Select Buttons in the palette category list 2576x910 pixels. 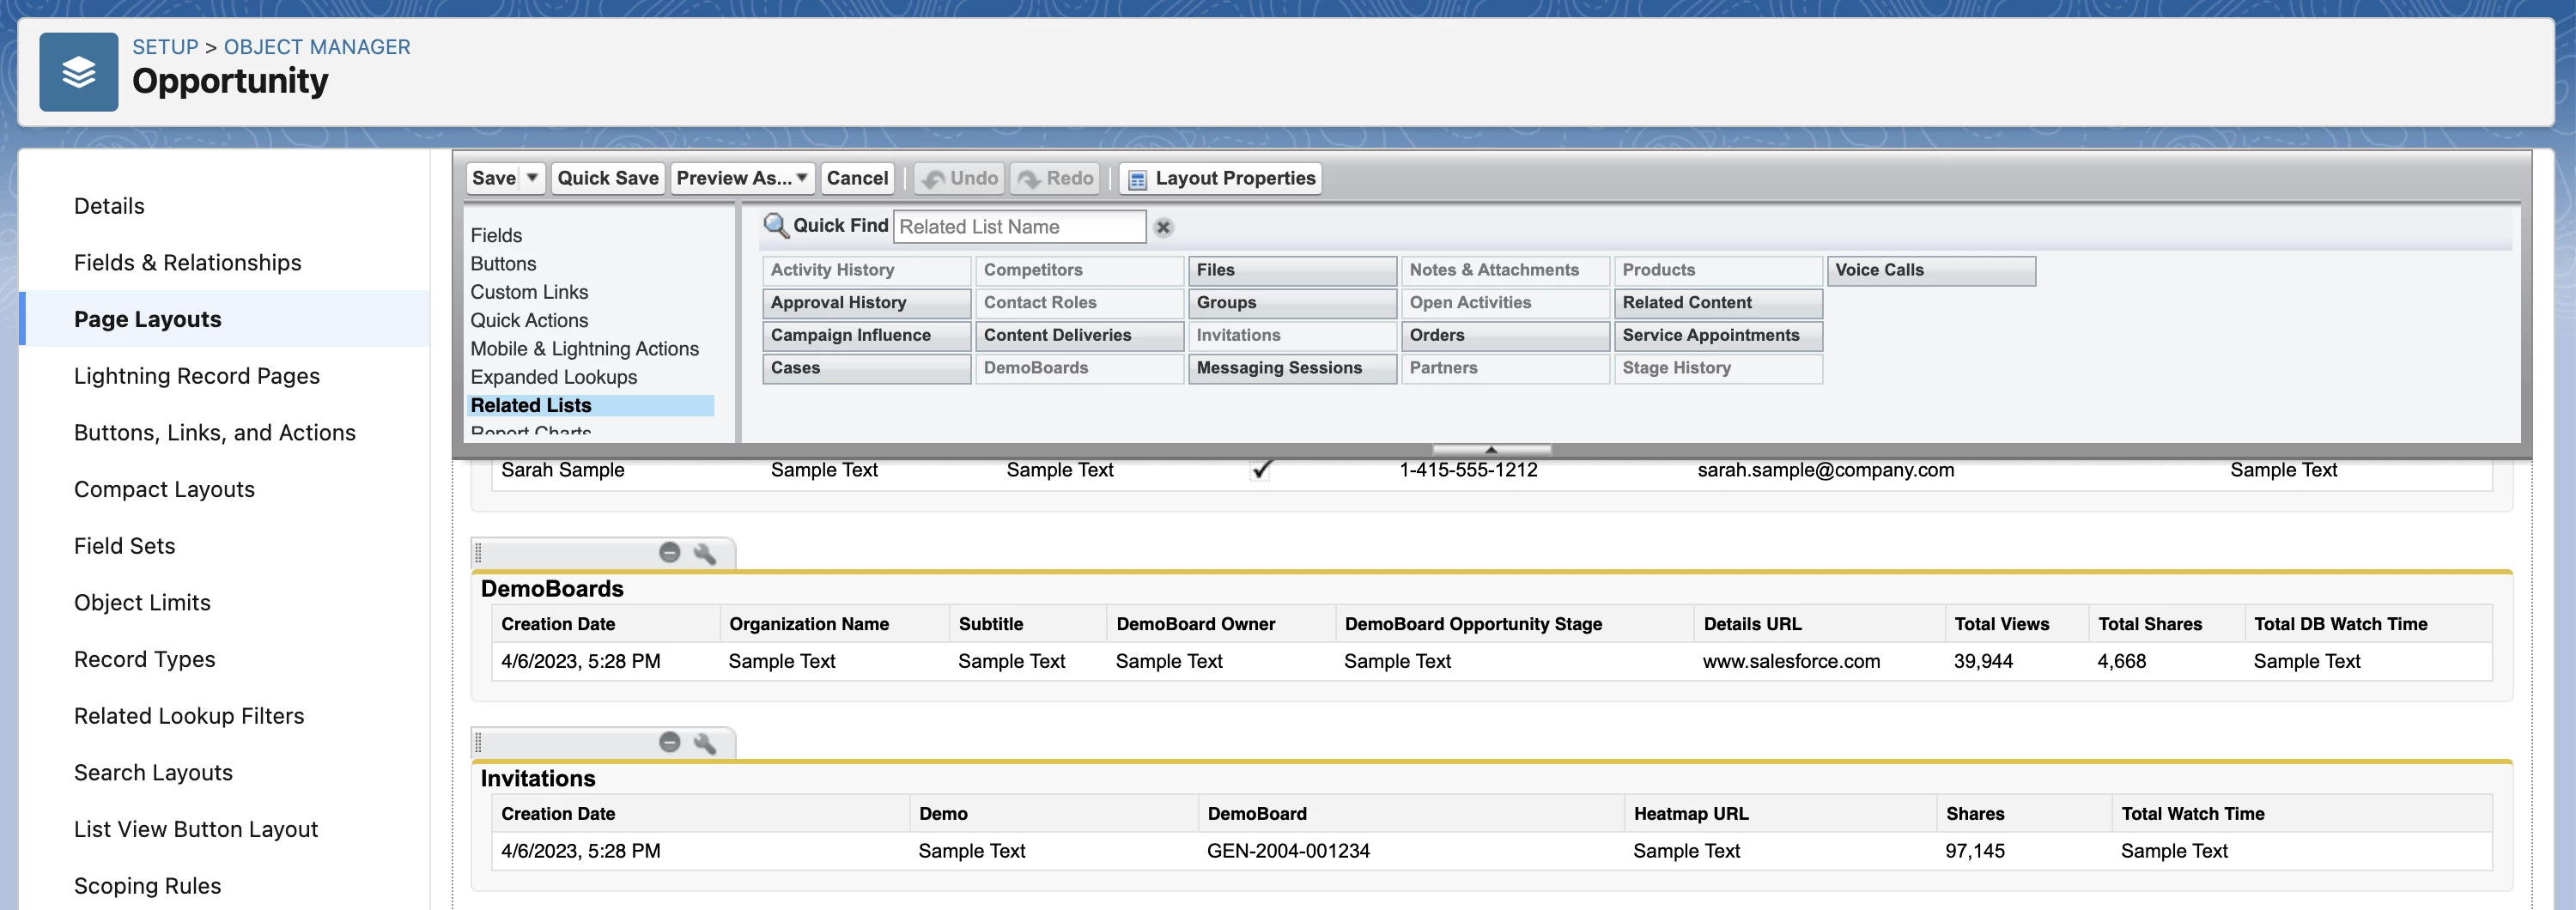pyautogui.click(x=503, y=264)
